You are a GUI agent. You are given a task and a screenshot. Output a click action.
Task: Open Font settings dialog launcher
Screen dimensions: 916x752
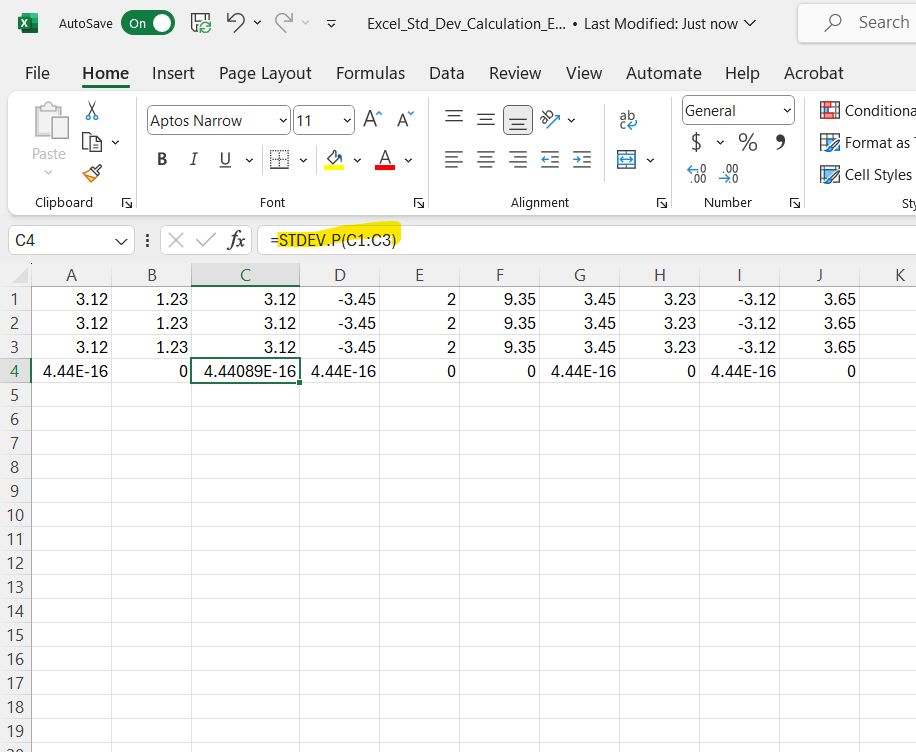419,203
